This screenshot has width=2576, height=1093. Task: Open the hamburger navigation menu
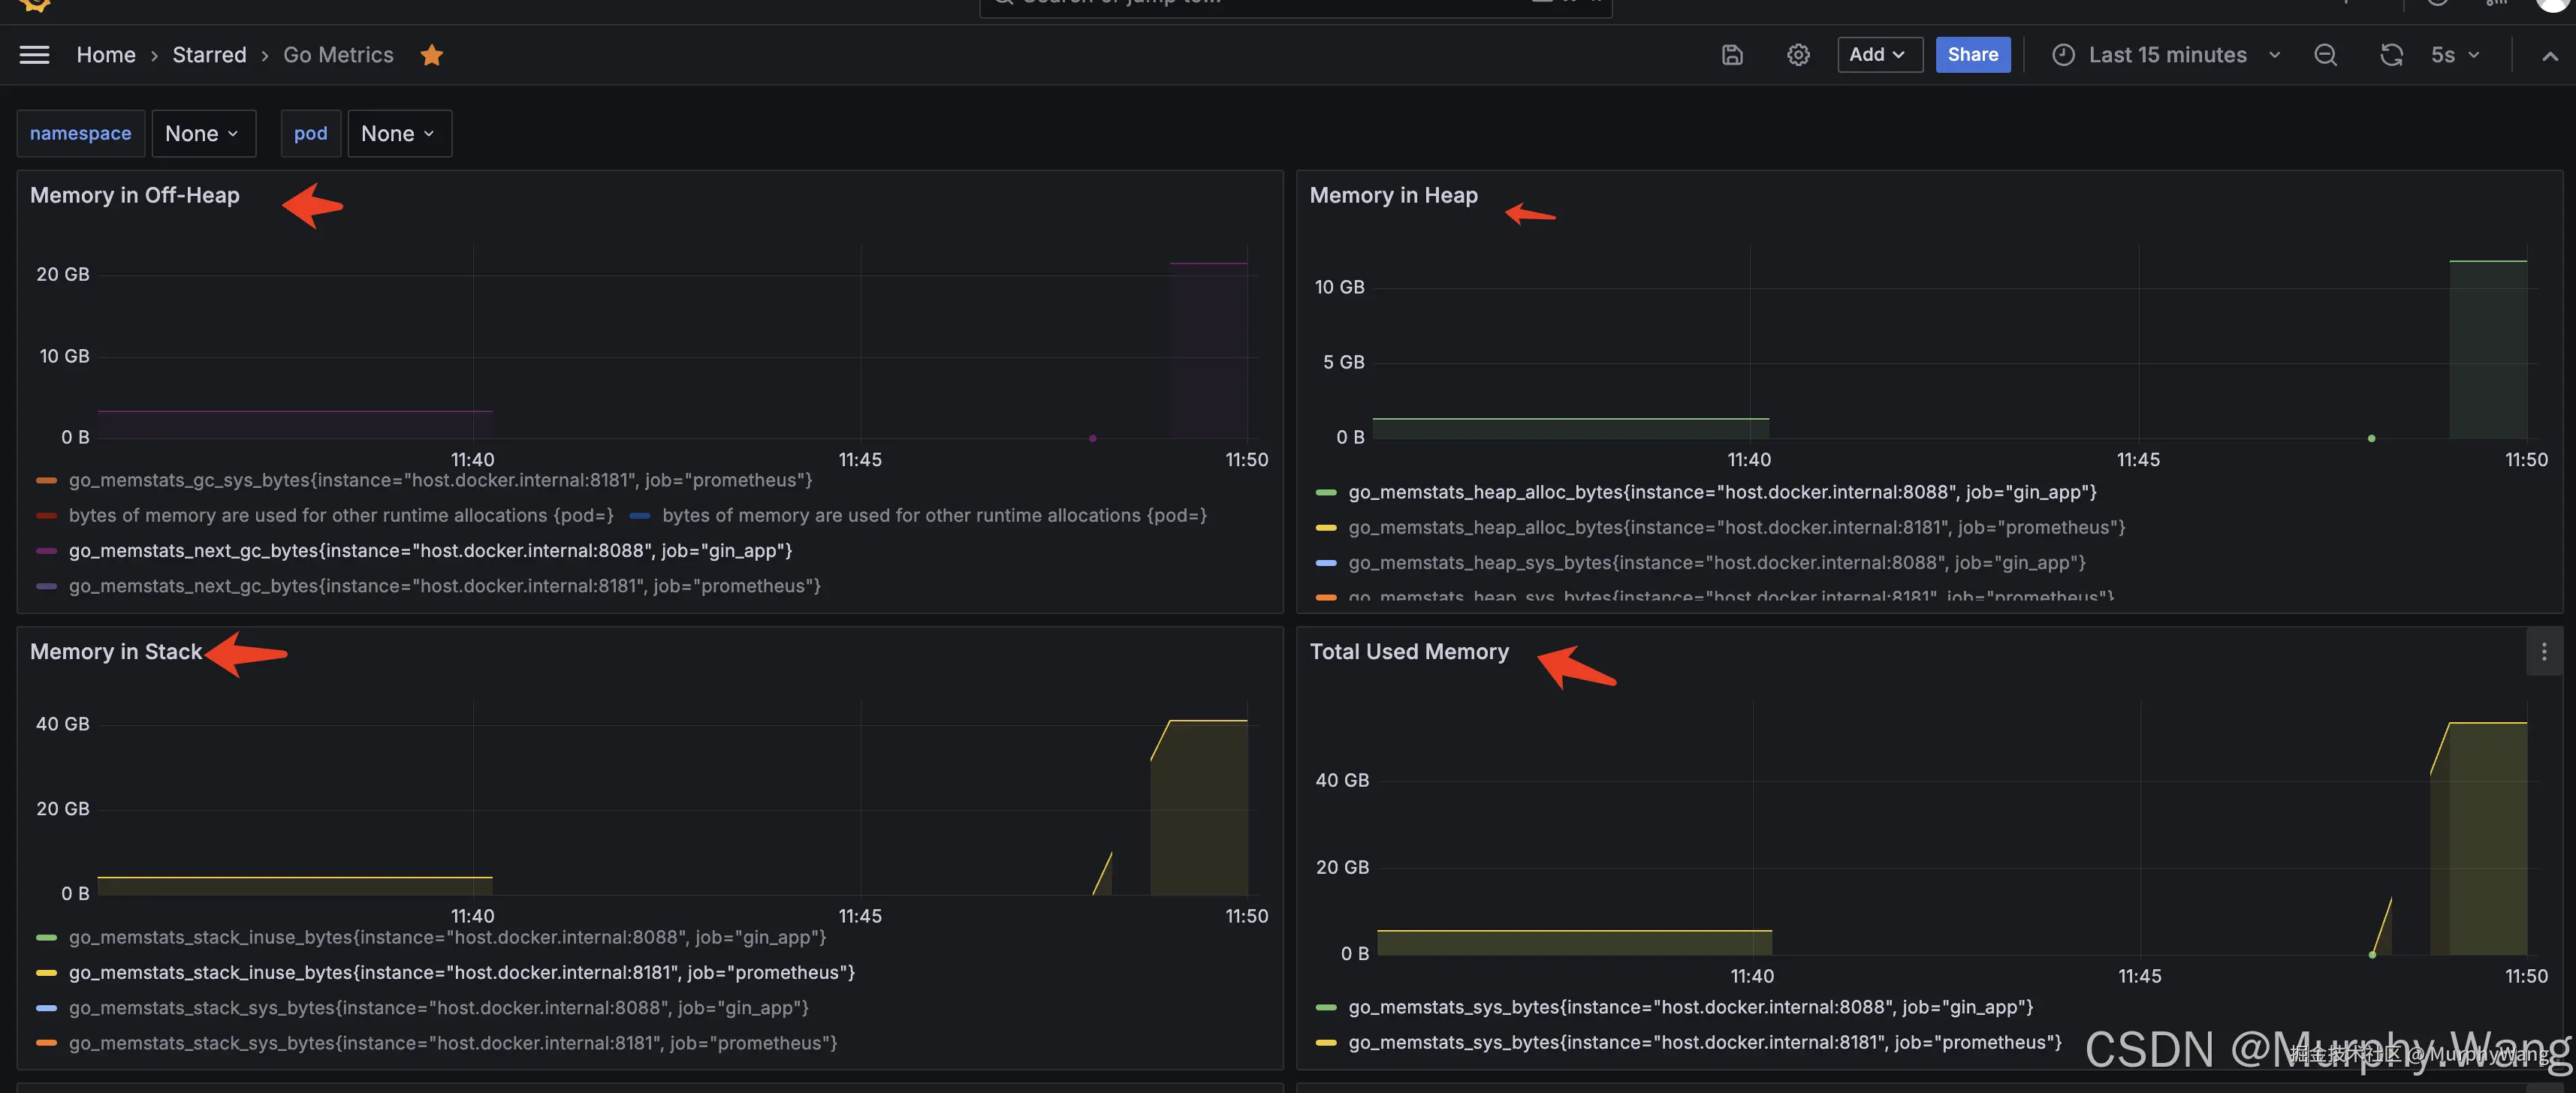(x=34, y=55)
